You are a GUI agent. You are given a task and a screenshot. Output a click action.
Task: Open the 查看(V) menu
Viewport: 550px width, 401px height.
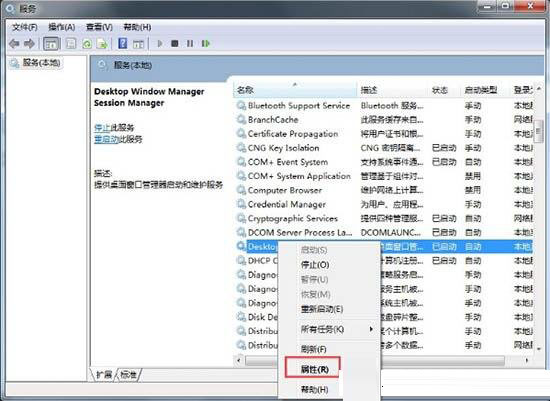pos(99,27)
